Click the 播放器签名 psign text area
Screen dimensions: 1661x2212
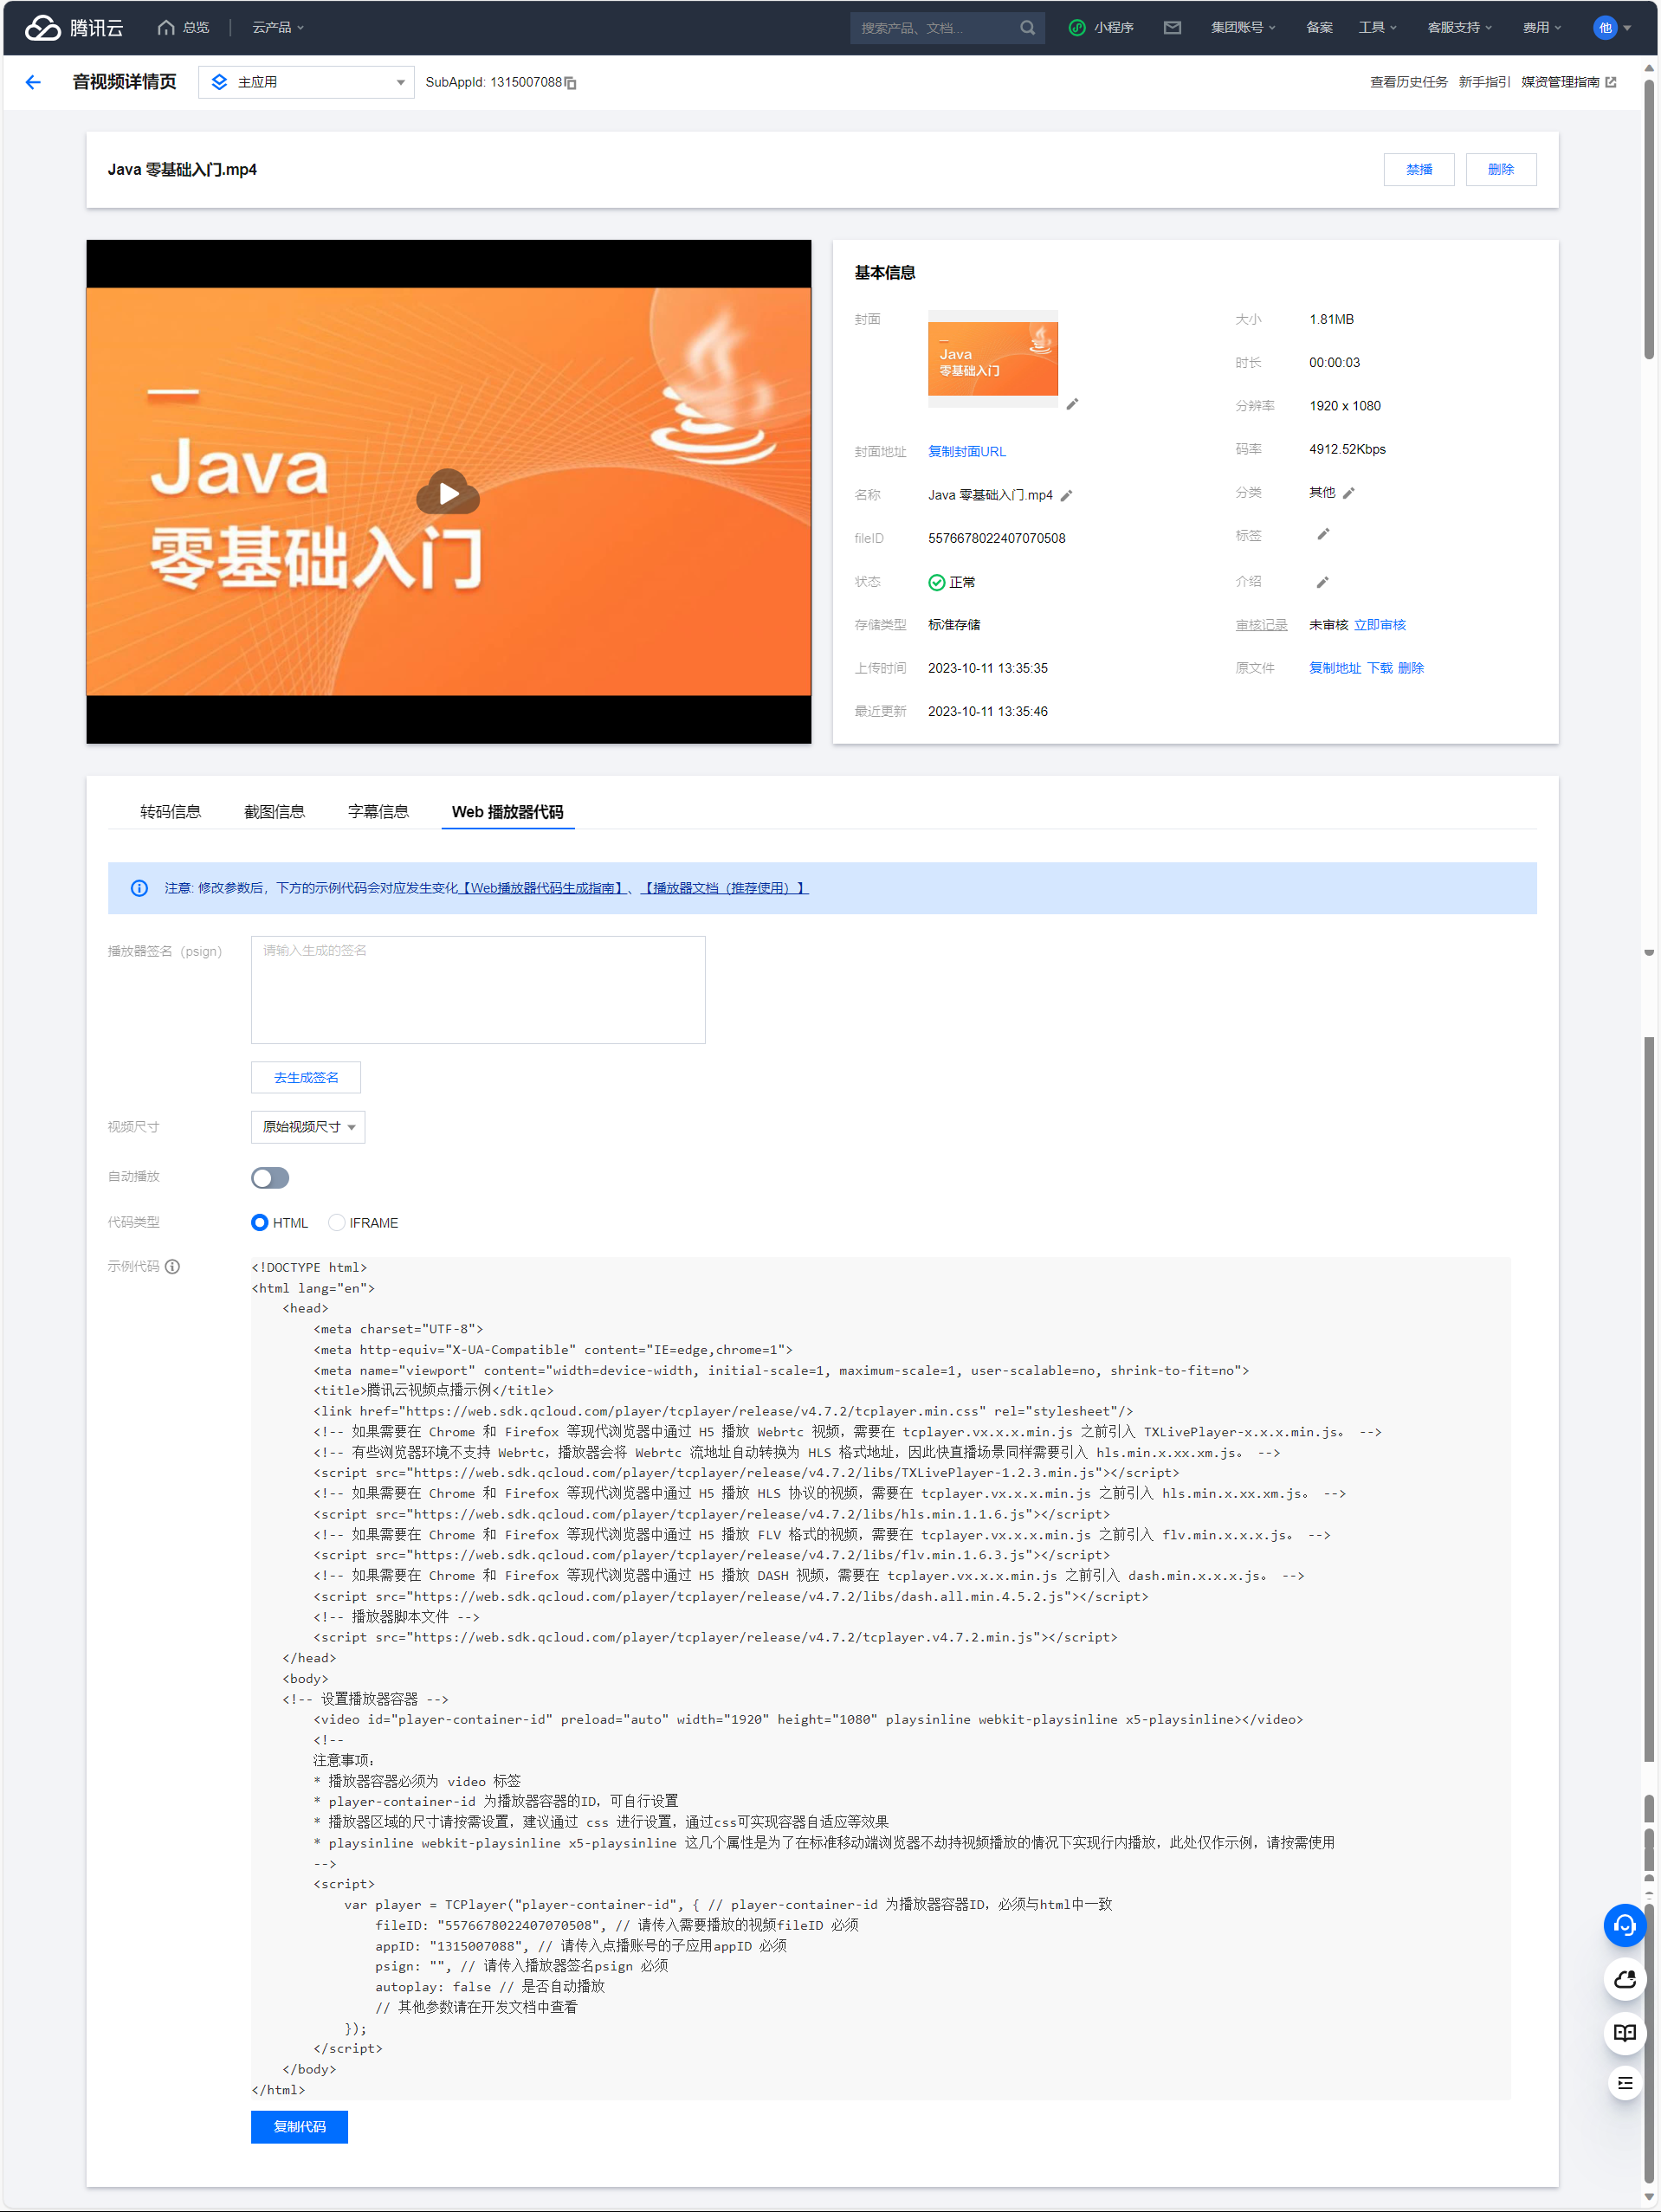(478, 989)
